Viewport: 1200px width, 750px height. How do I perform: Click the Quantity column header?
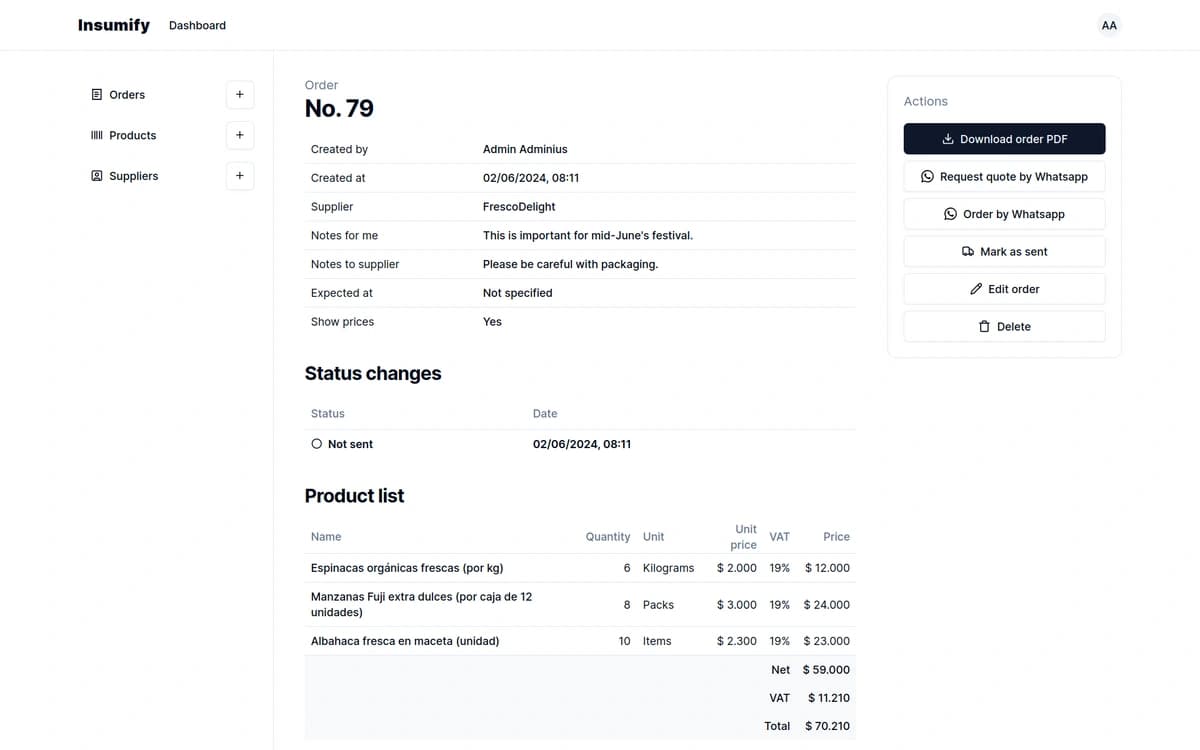(608, 537)
